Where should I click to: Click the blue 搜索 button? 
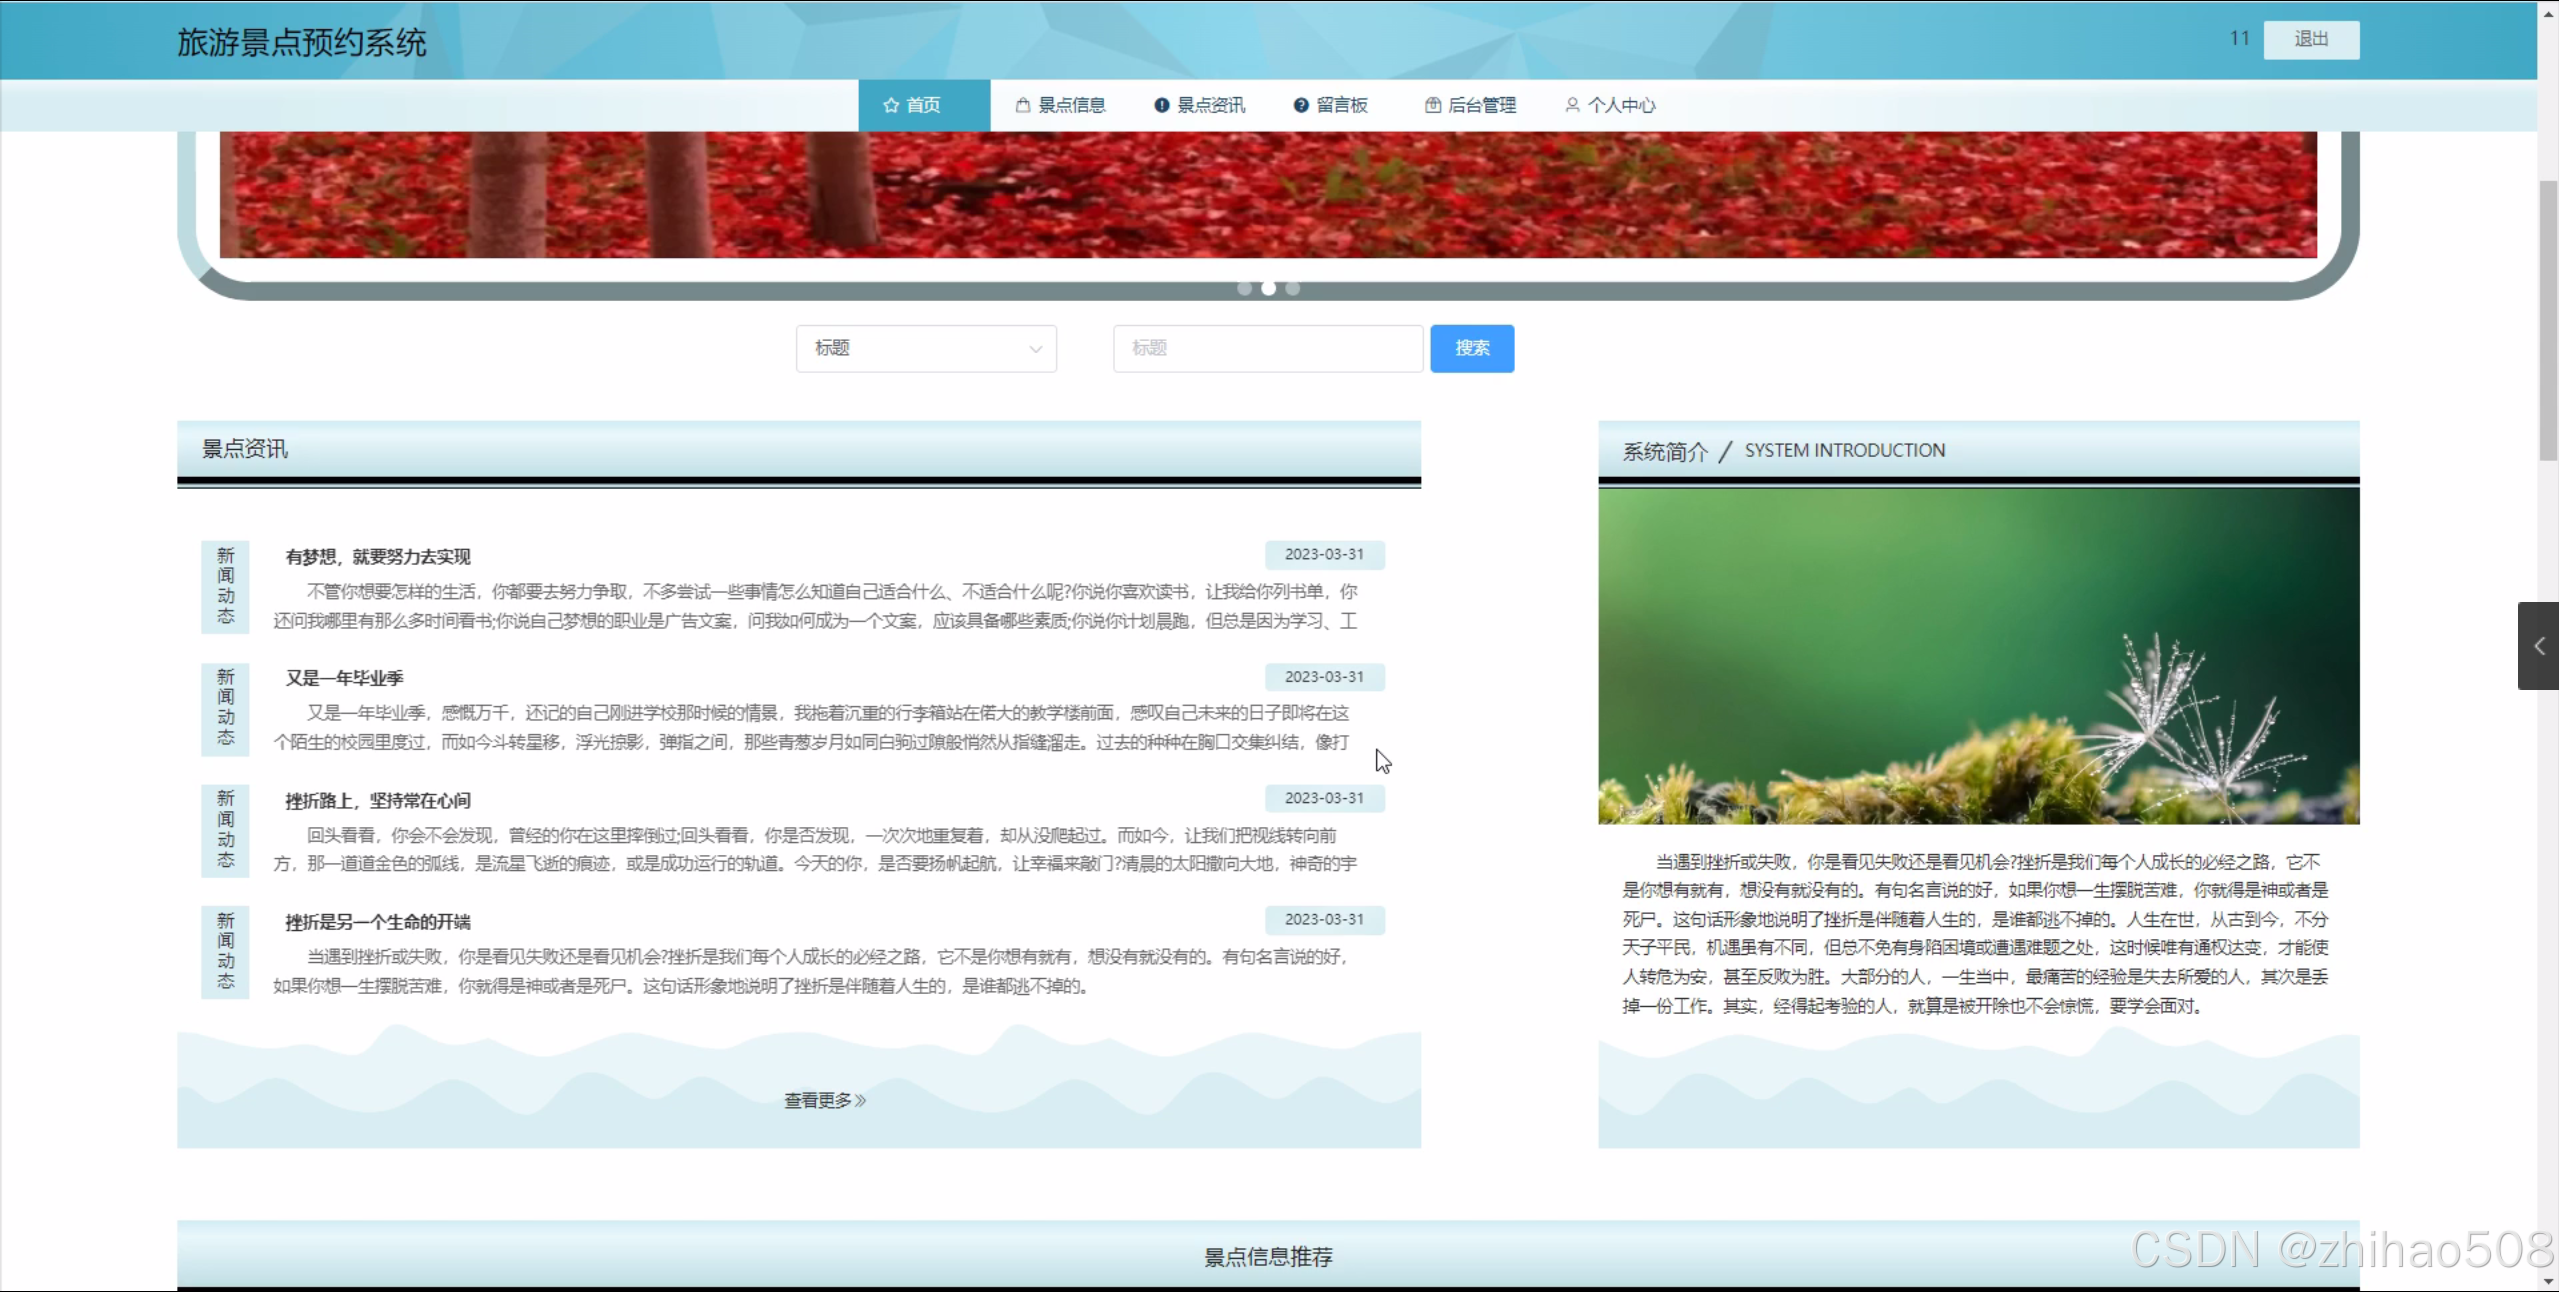click(1471, 348)
